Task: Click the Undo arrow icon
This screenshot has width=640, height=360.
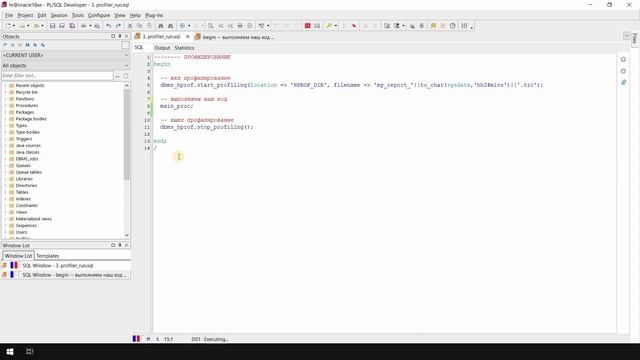Action: click(109, 26)
